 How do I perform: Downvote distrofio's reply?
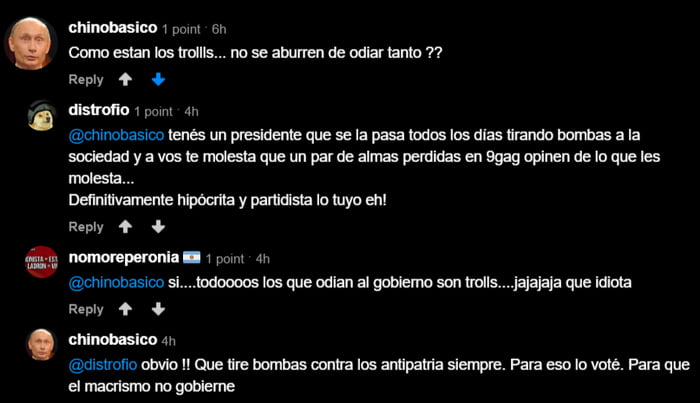point(158,227)
